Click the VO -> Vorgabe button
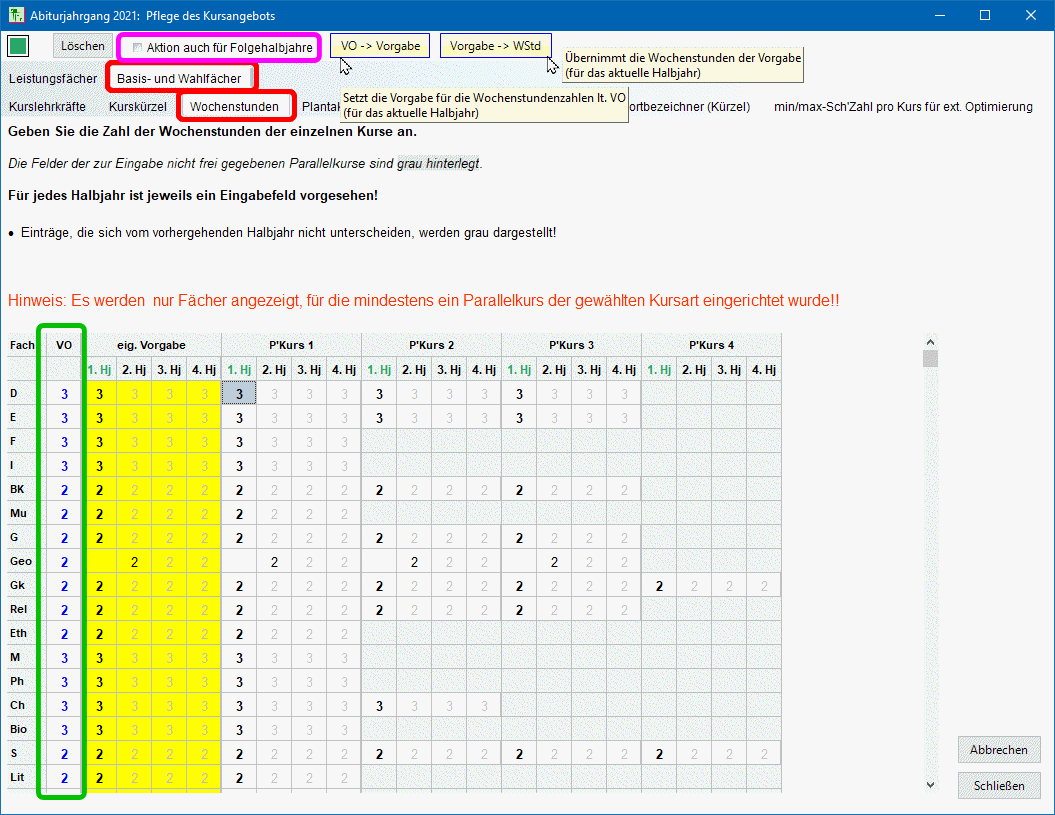The height and width of the screenshot is (815, 1055). (x=380, y=46)
